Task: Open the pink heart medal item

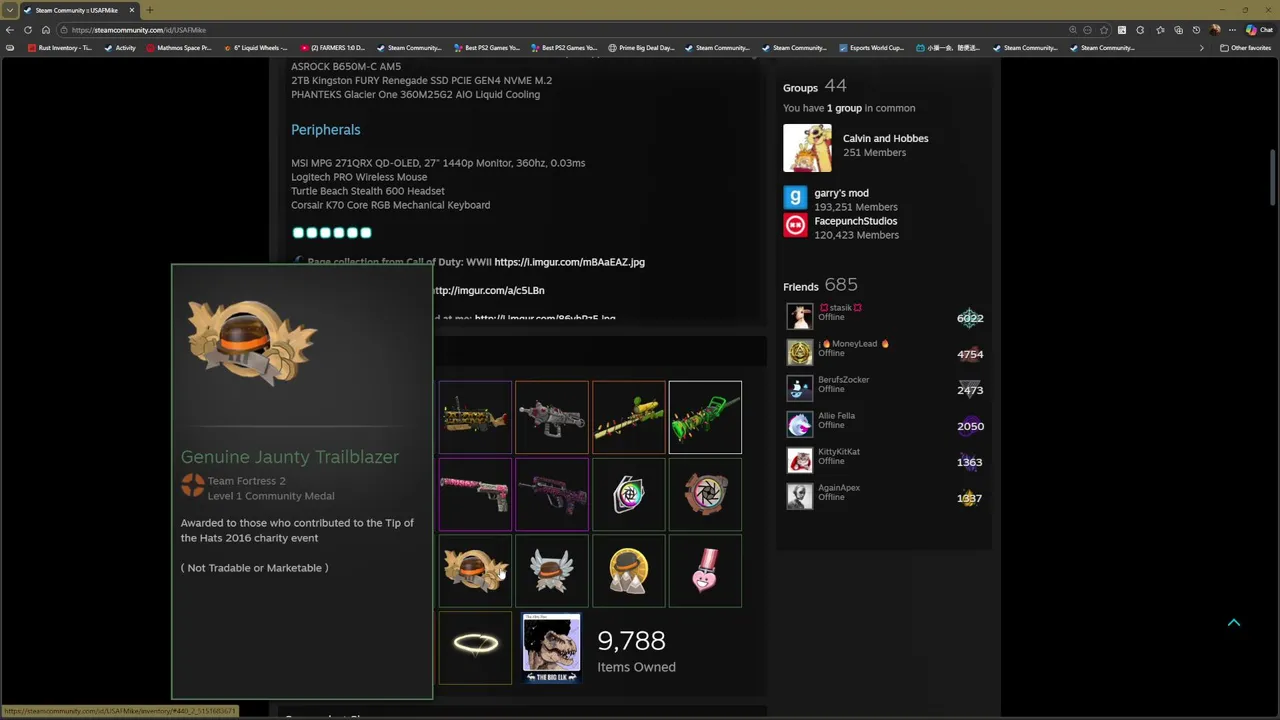Action: [x=705, y=571]
